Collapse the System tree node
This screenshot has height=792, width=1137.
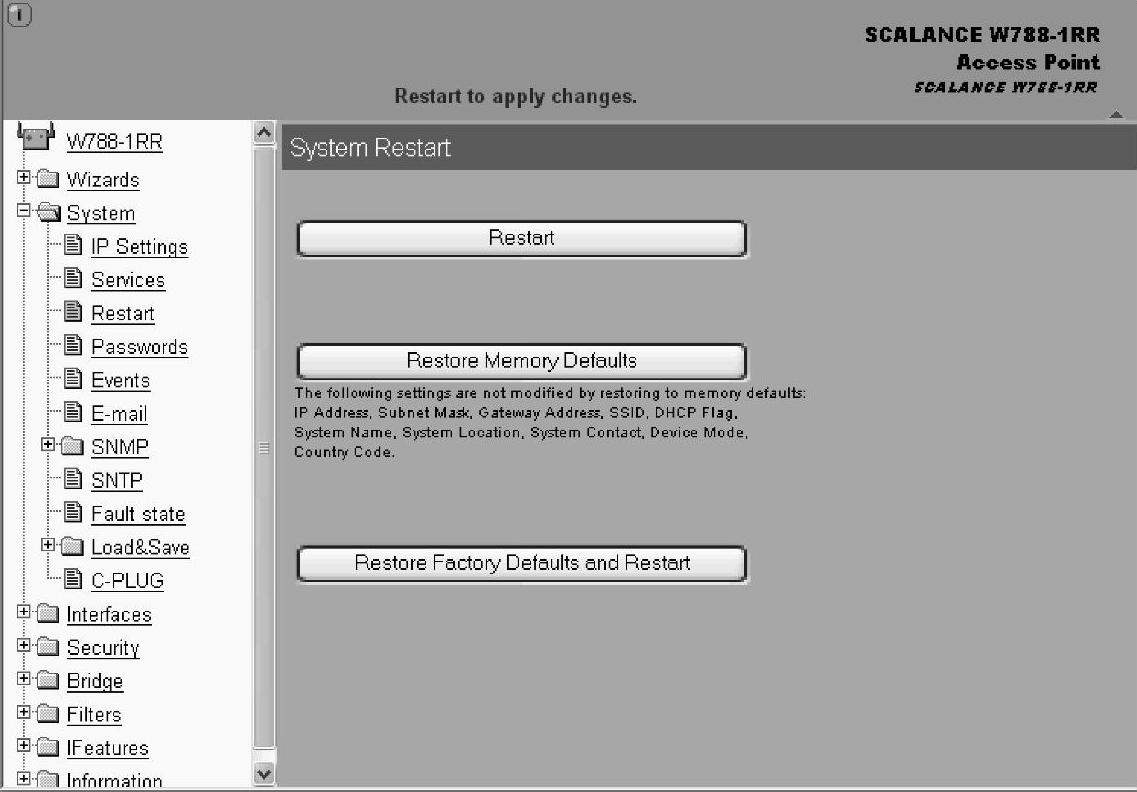tap(23, 210)
